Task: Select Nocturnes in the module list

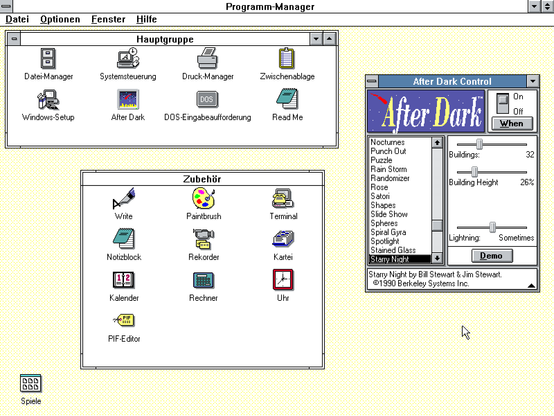Action: (x=400, y=142)
